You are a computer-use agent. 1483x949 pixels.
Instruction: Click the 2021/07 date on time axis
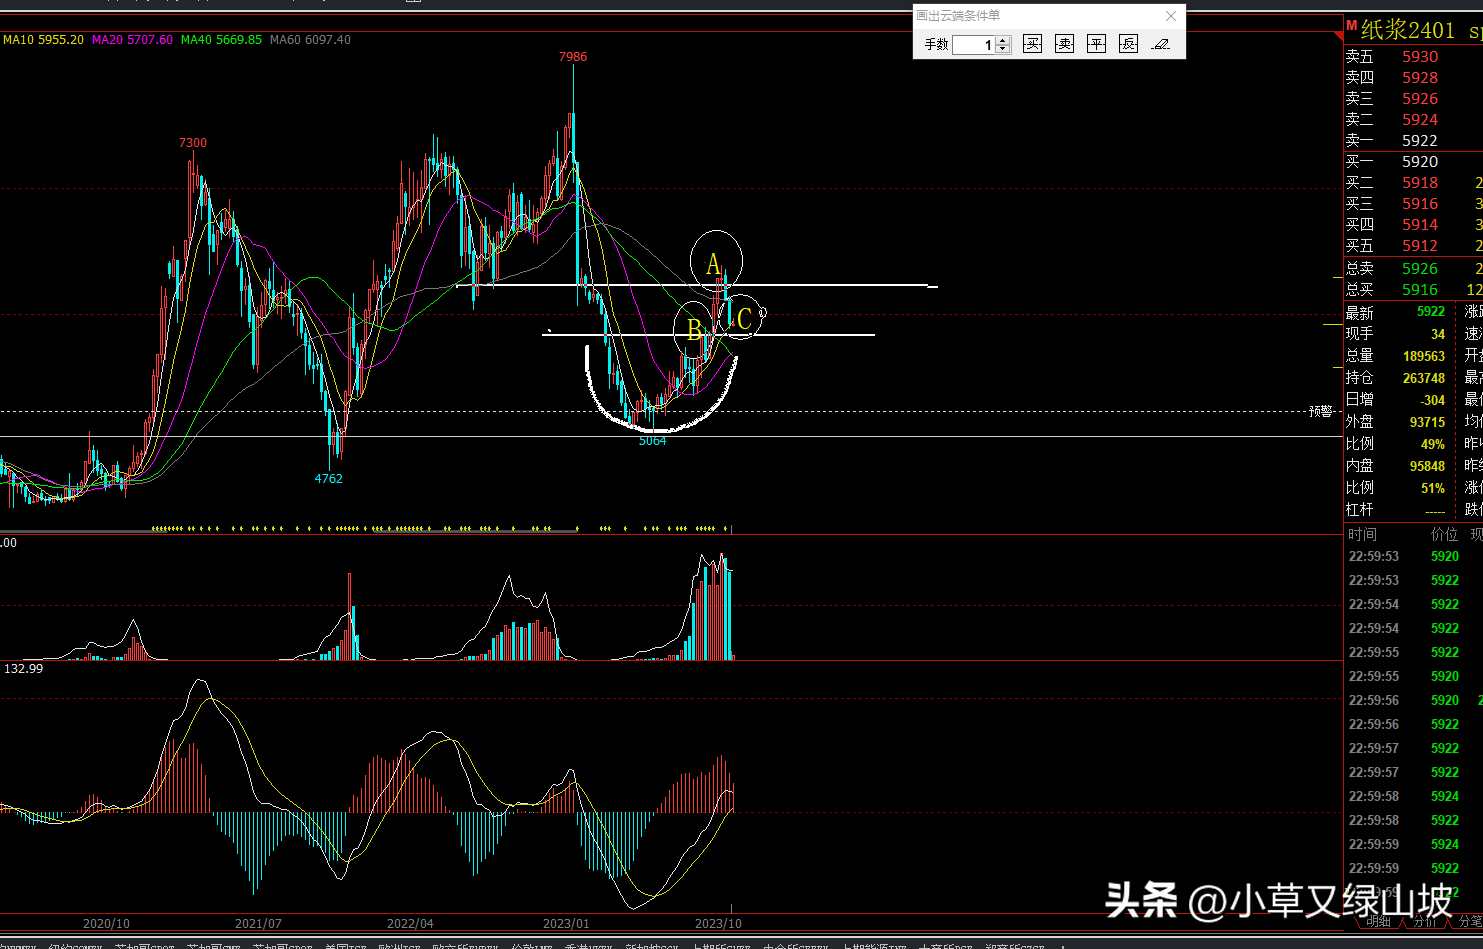[258, 924]
